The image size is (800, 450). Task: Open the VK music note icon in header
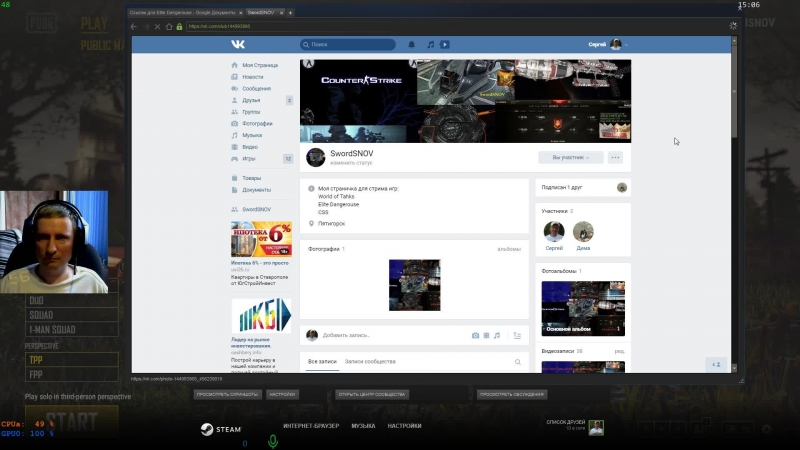coord(431,44)
